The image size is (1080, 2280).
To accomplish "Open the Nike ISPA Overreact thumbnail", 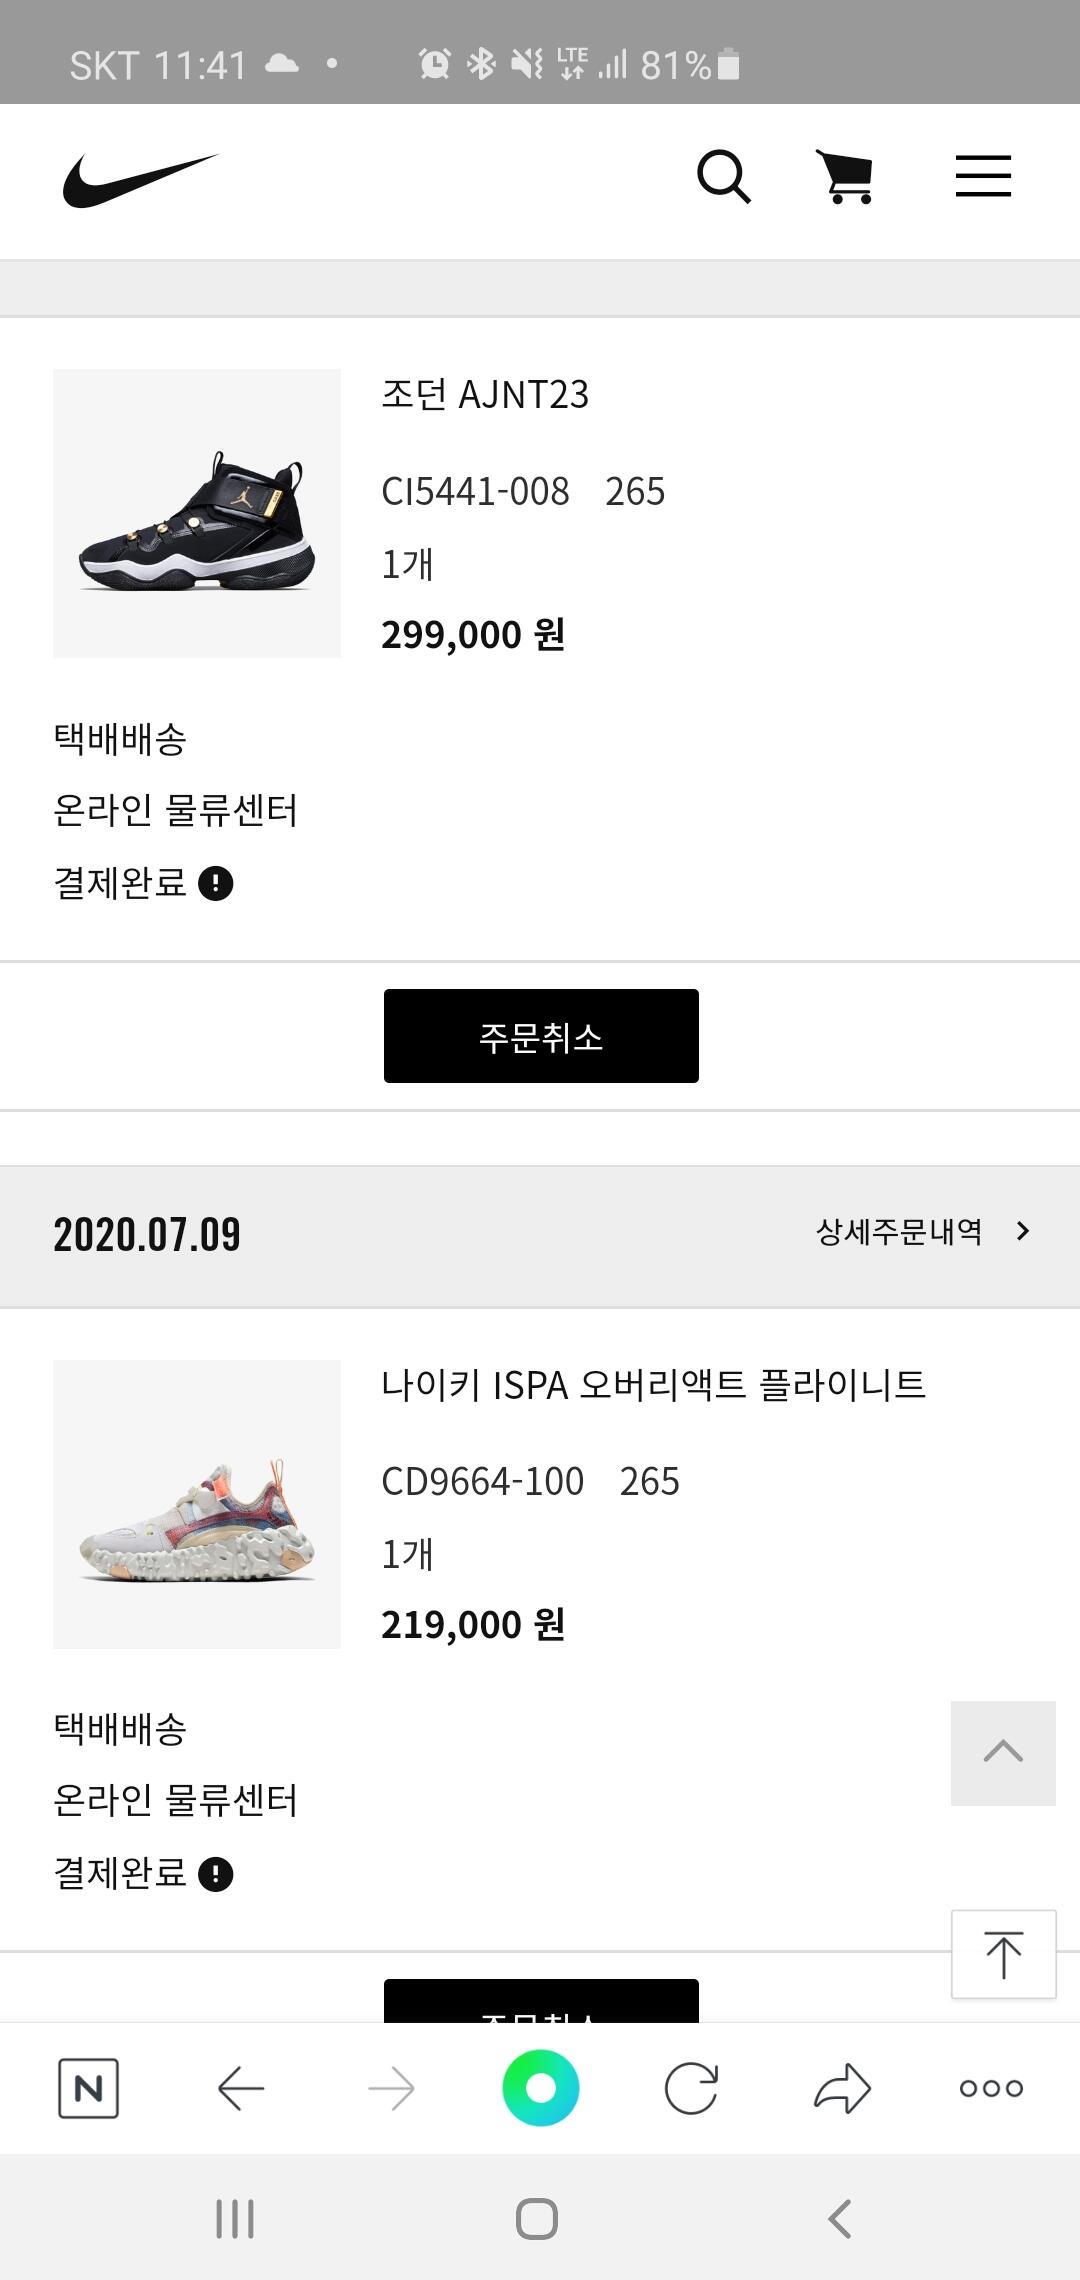I will 197,1504.
